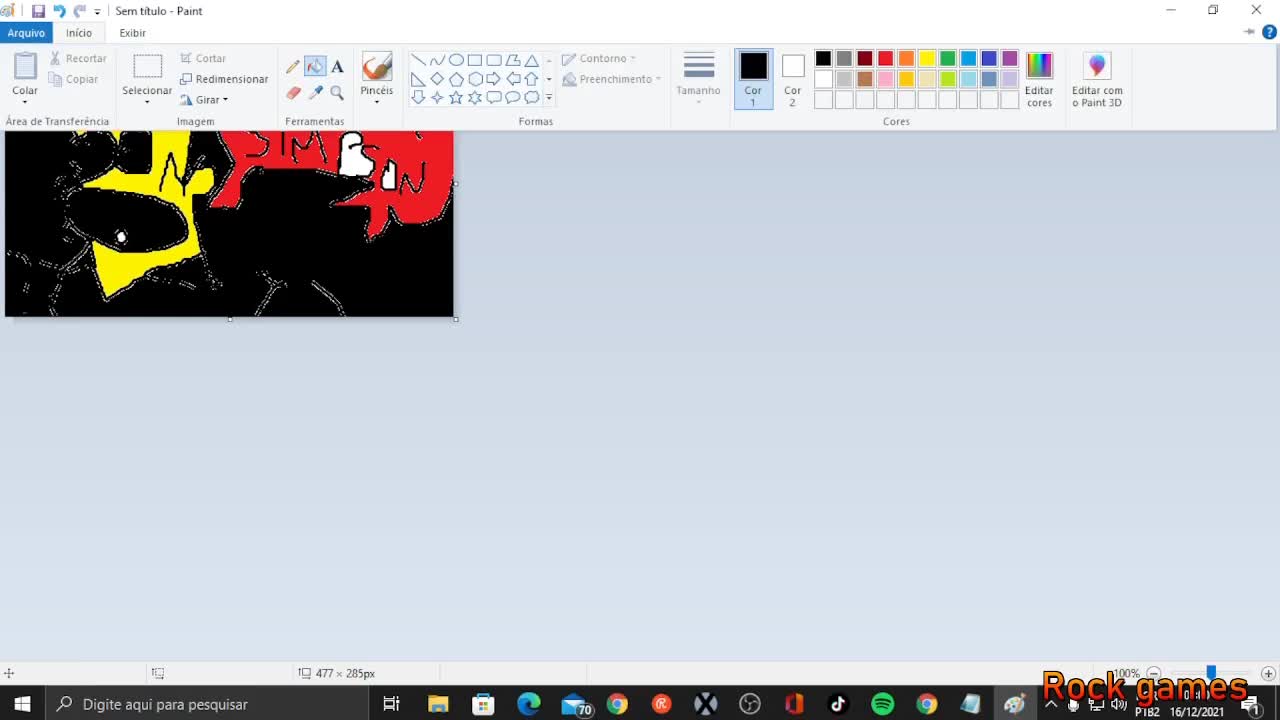Viewport: 1280px width, 720px height.
Task: Choose the Rectangle shape
Action: point(475,60)
